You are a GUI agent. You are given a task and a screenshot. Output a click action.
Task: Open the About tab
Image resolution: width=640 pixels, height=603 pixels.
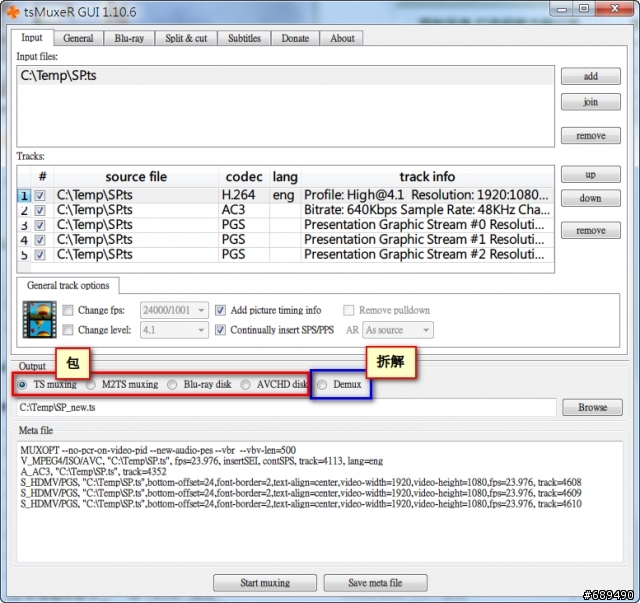tap(342, 38)
